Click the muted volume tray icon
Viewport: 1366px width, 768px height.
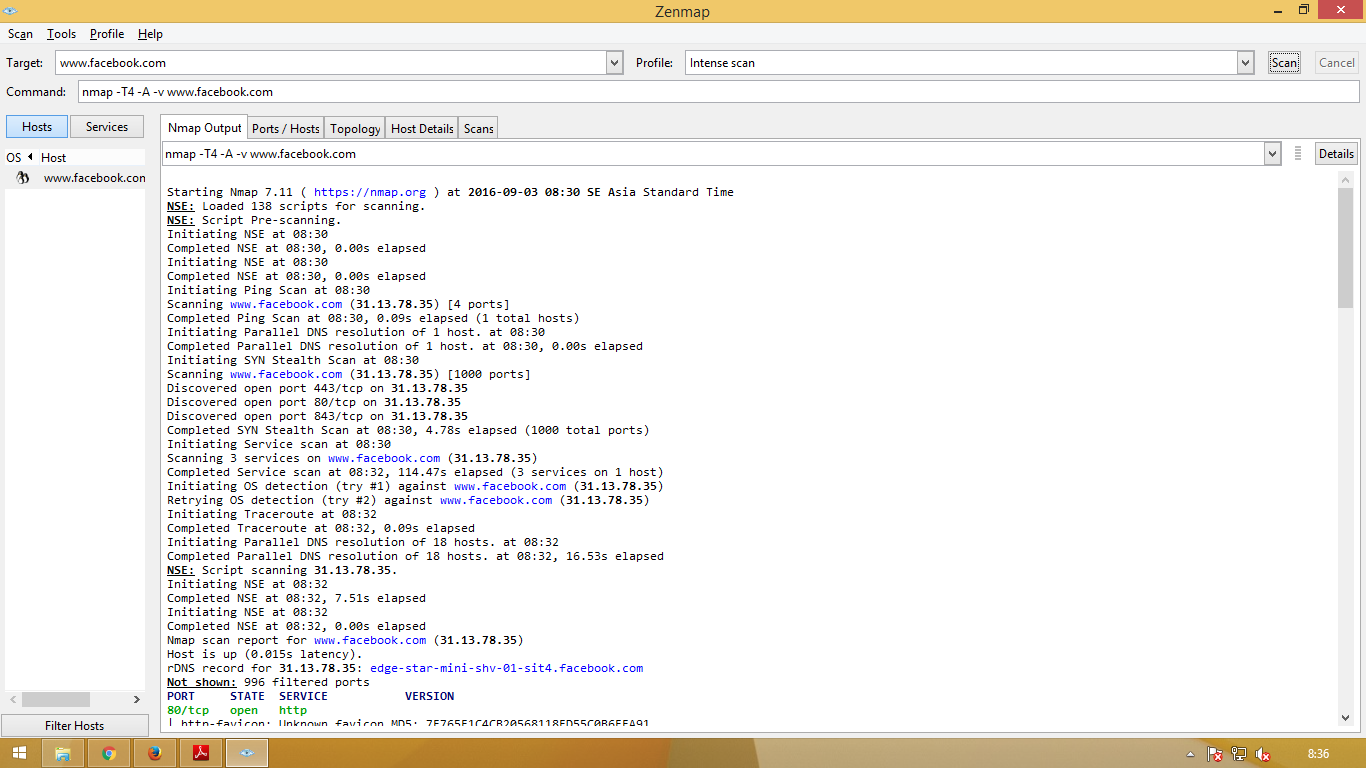coord(1263,754)
